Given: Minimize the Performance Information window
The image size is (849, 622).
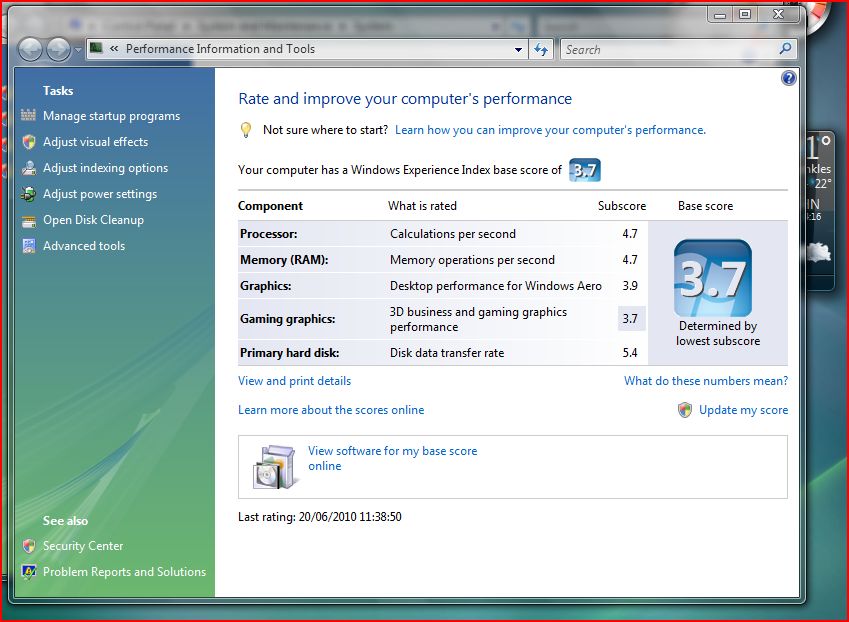Looking at the screenshot, I should tap(720, 15).
